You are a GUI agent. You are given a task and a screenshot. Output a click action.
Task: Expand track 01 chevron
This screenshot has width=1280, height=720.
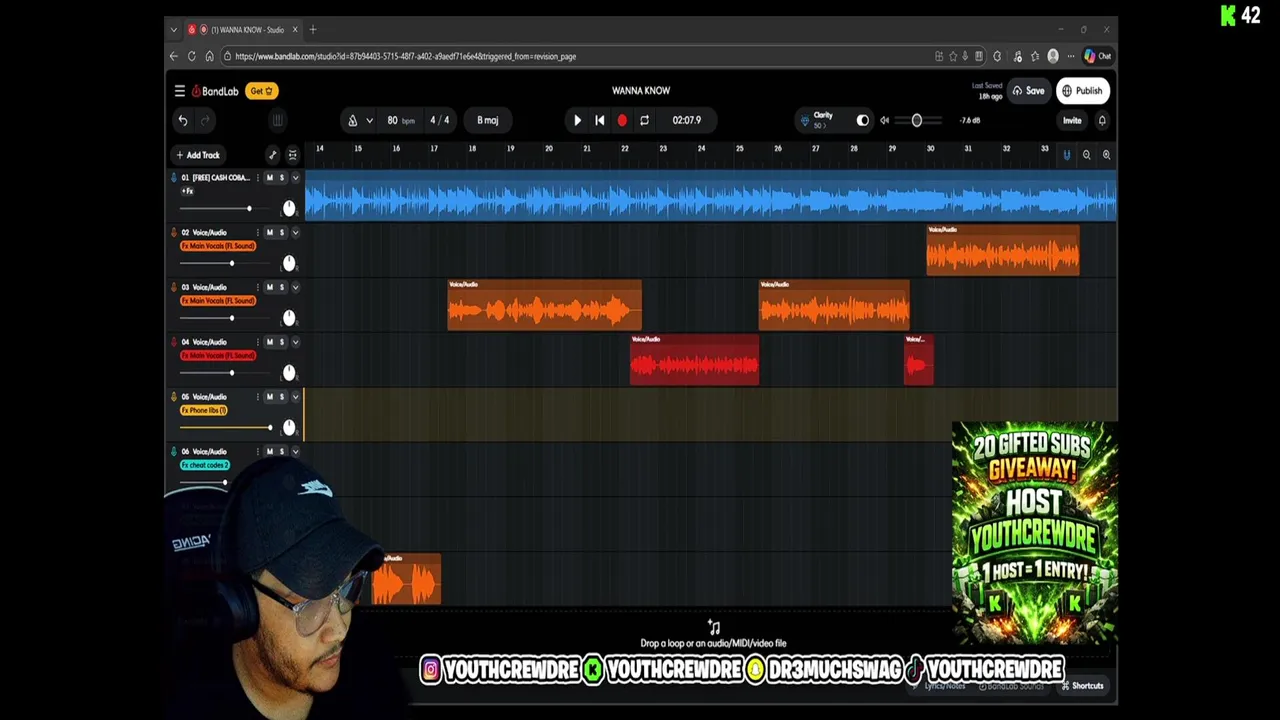click(x=295, y=178)
